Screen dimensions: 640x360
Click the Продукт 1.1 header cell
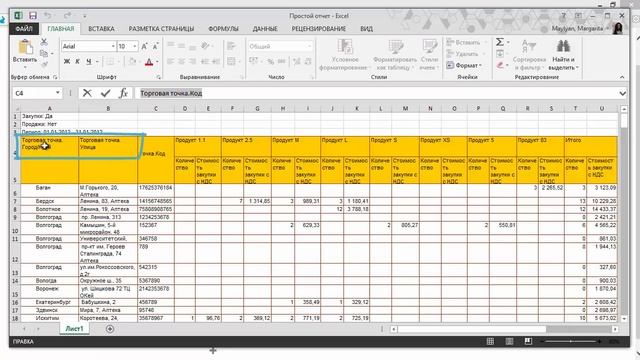(x=198, y=146)
